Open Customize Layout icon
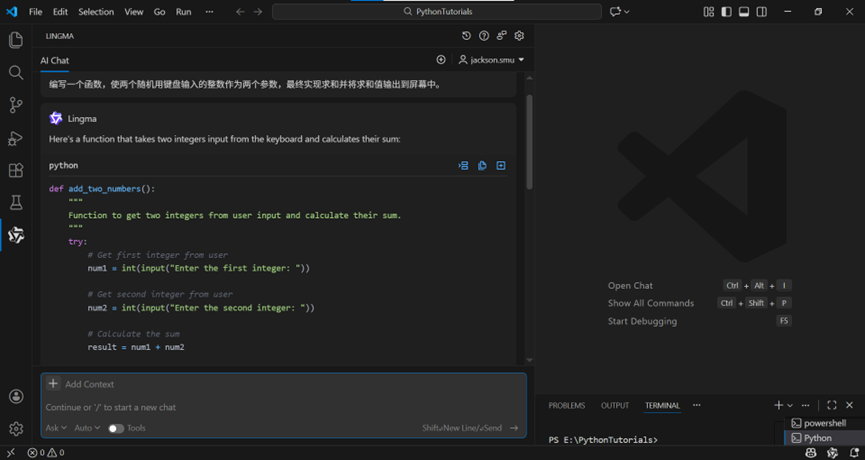Image resolution: width=865 pixels, height=460 pixels. (x=709, y=12)
